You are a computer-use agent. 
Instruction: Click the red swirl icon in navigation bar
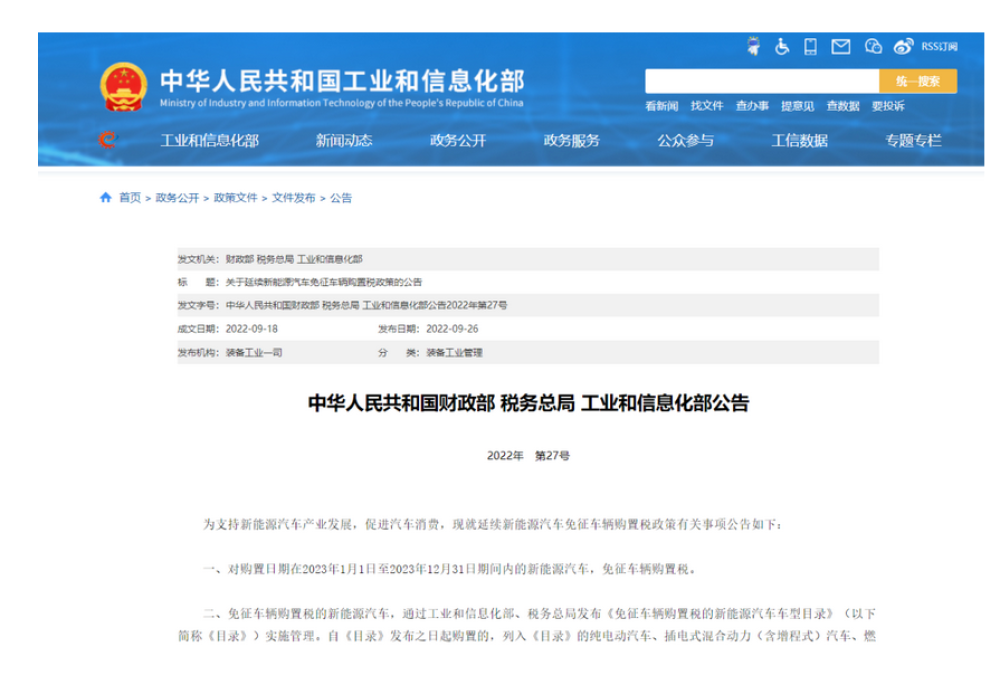(108, 140)
